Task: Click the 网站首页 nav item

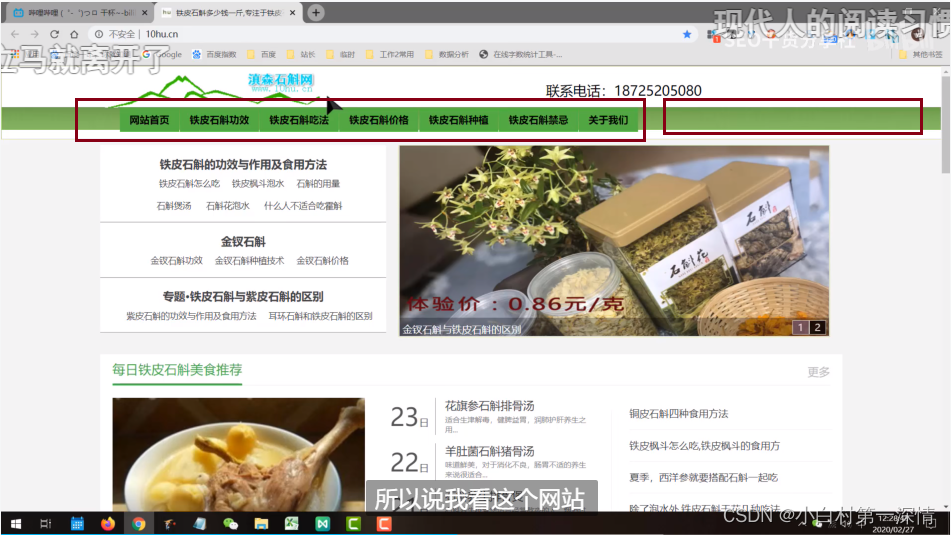Action: (x=149, y=120)
